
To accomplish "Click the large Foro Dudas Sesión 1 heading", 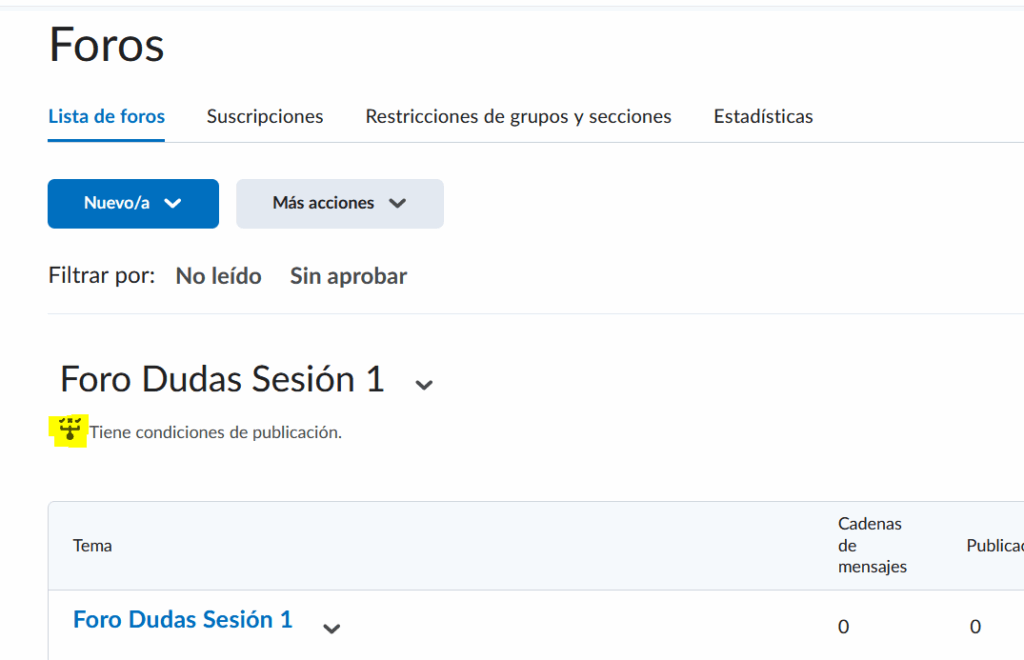I will [222, 380].
